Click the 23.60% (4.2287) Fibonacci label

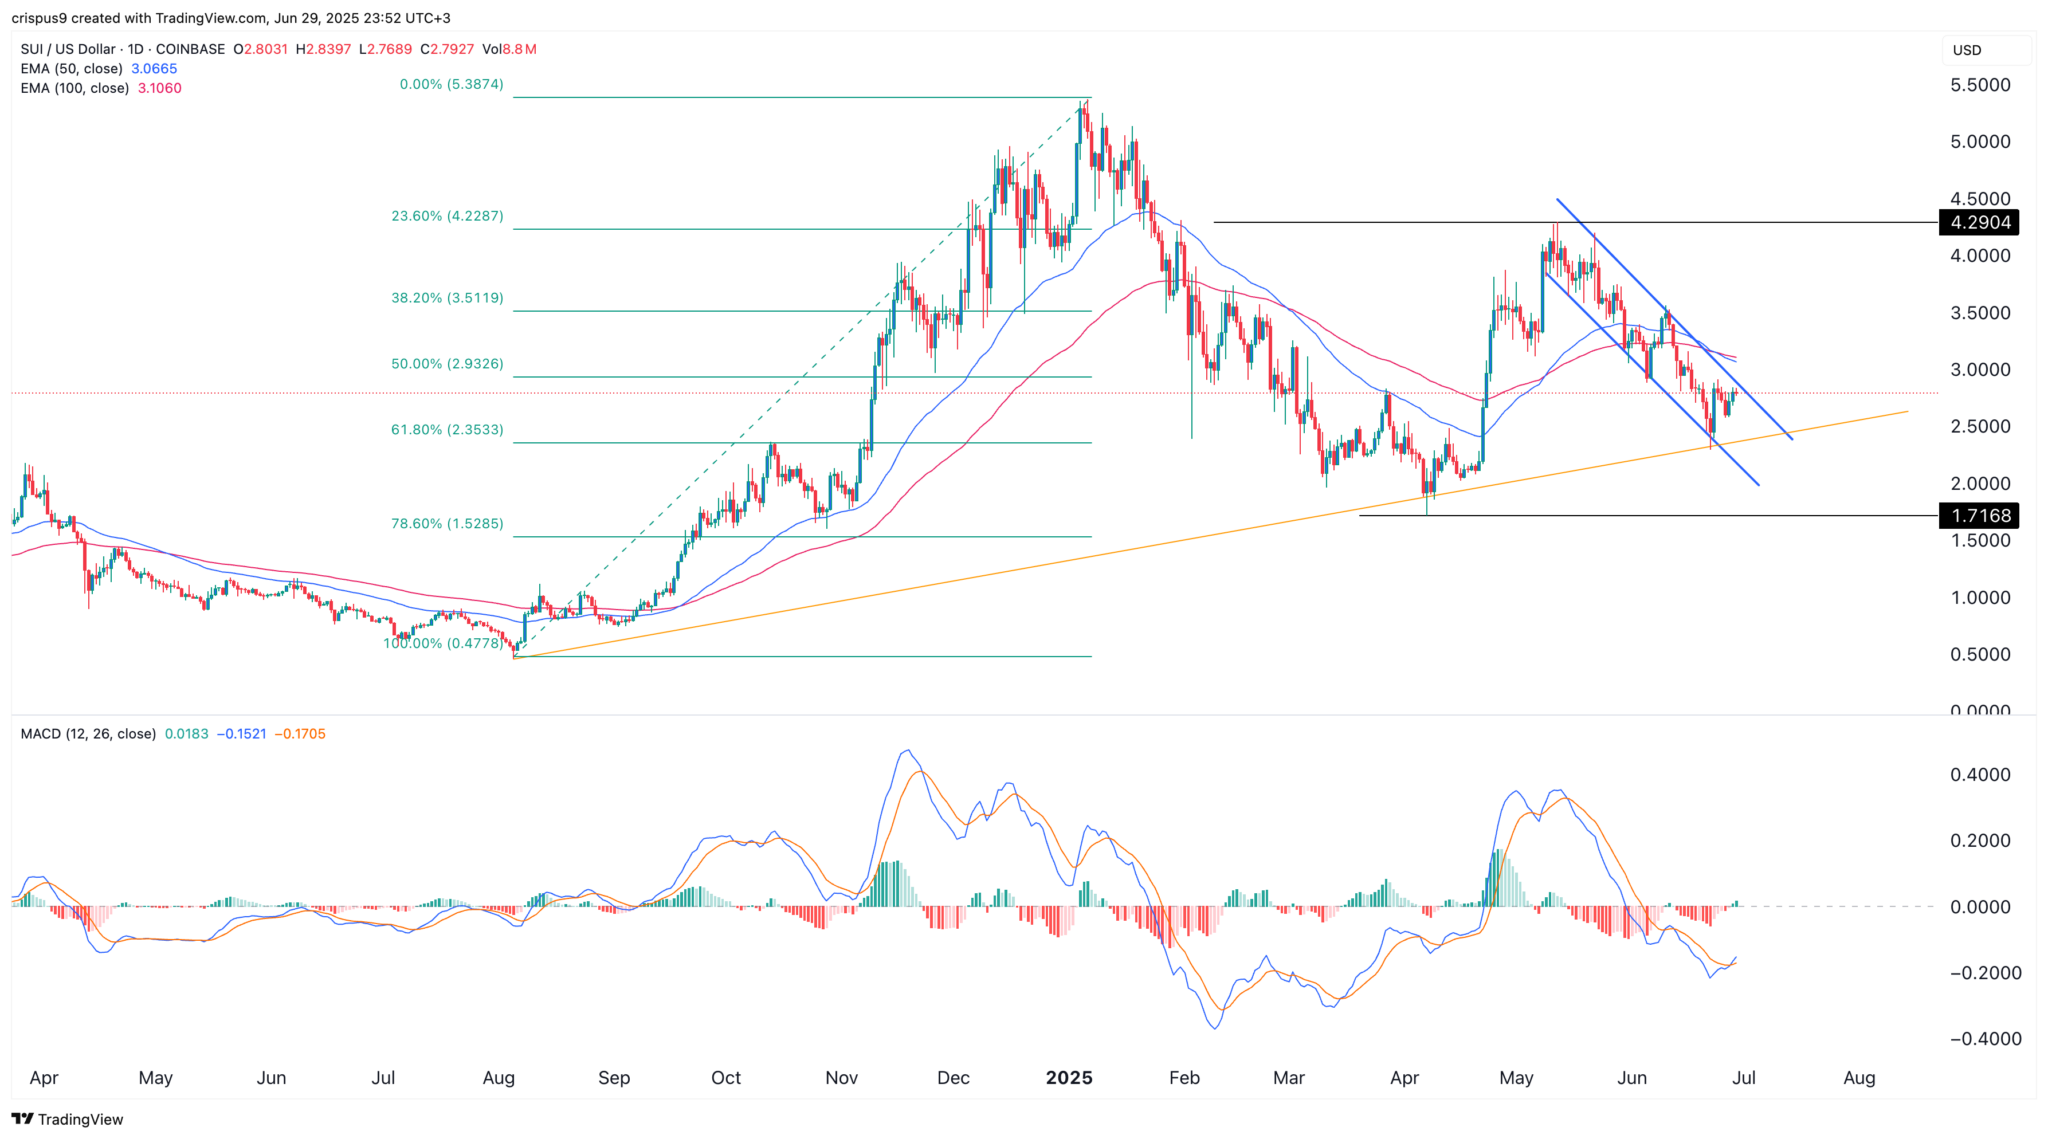[447, 216]
